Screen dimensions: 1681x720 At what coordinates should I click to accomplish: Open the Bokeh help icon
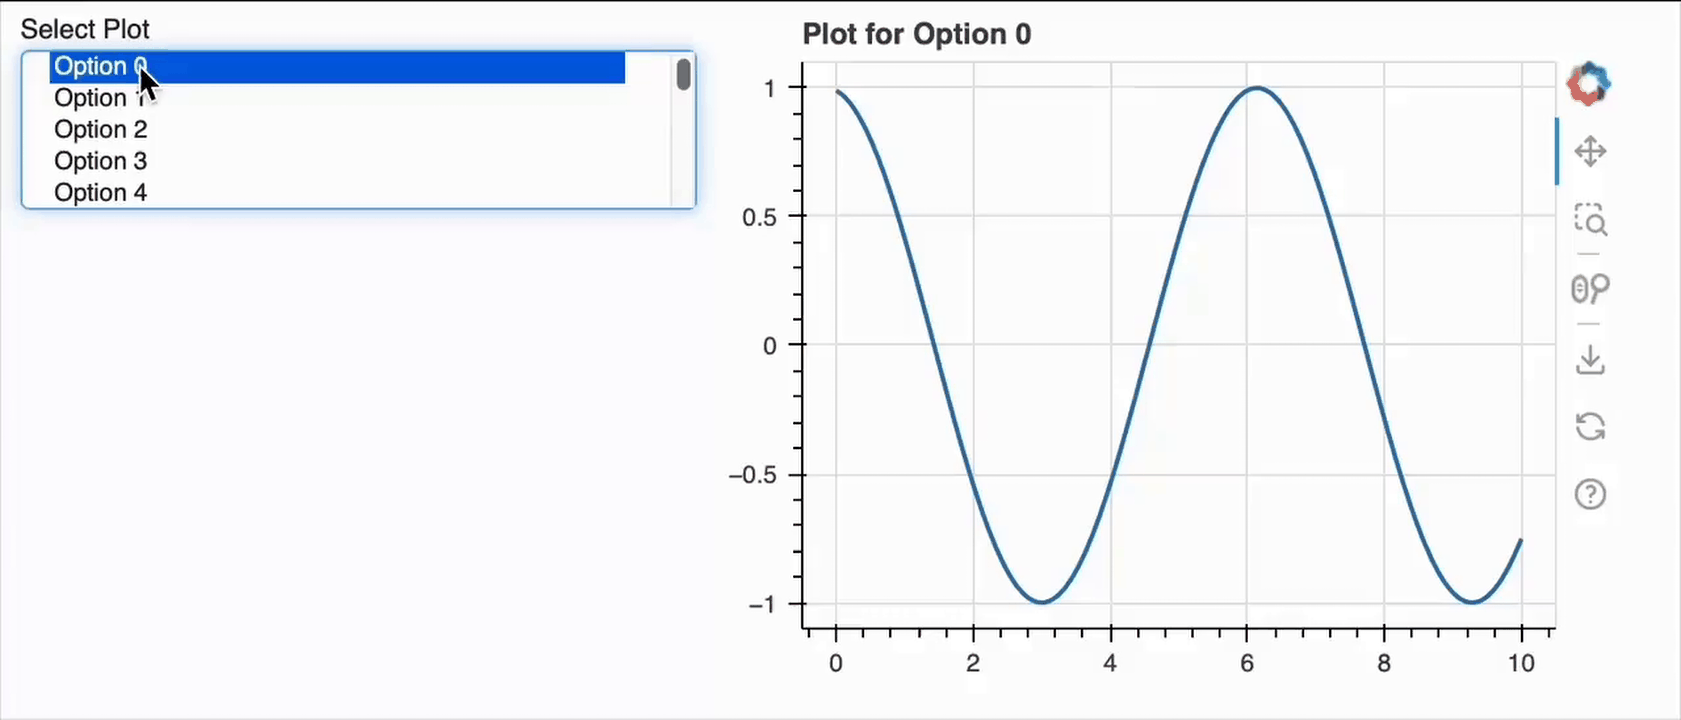1590,494
